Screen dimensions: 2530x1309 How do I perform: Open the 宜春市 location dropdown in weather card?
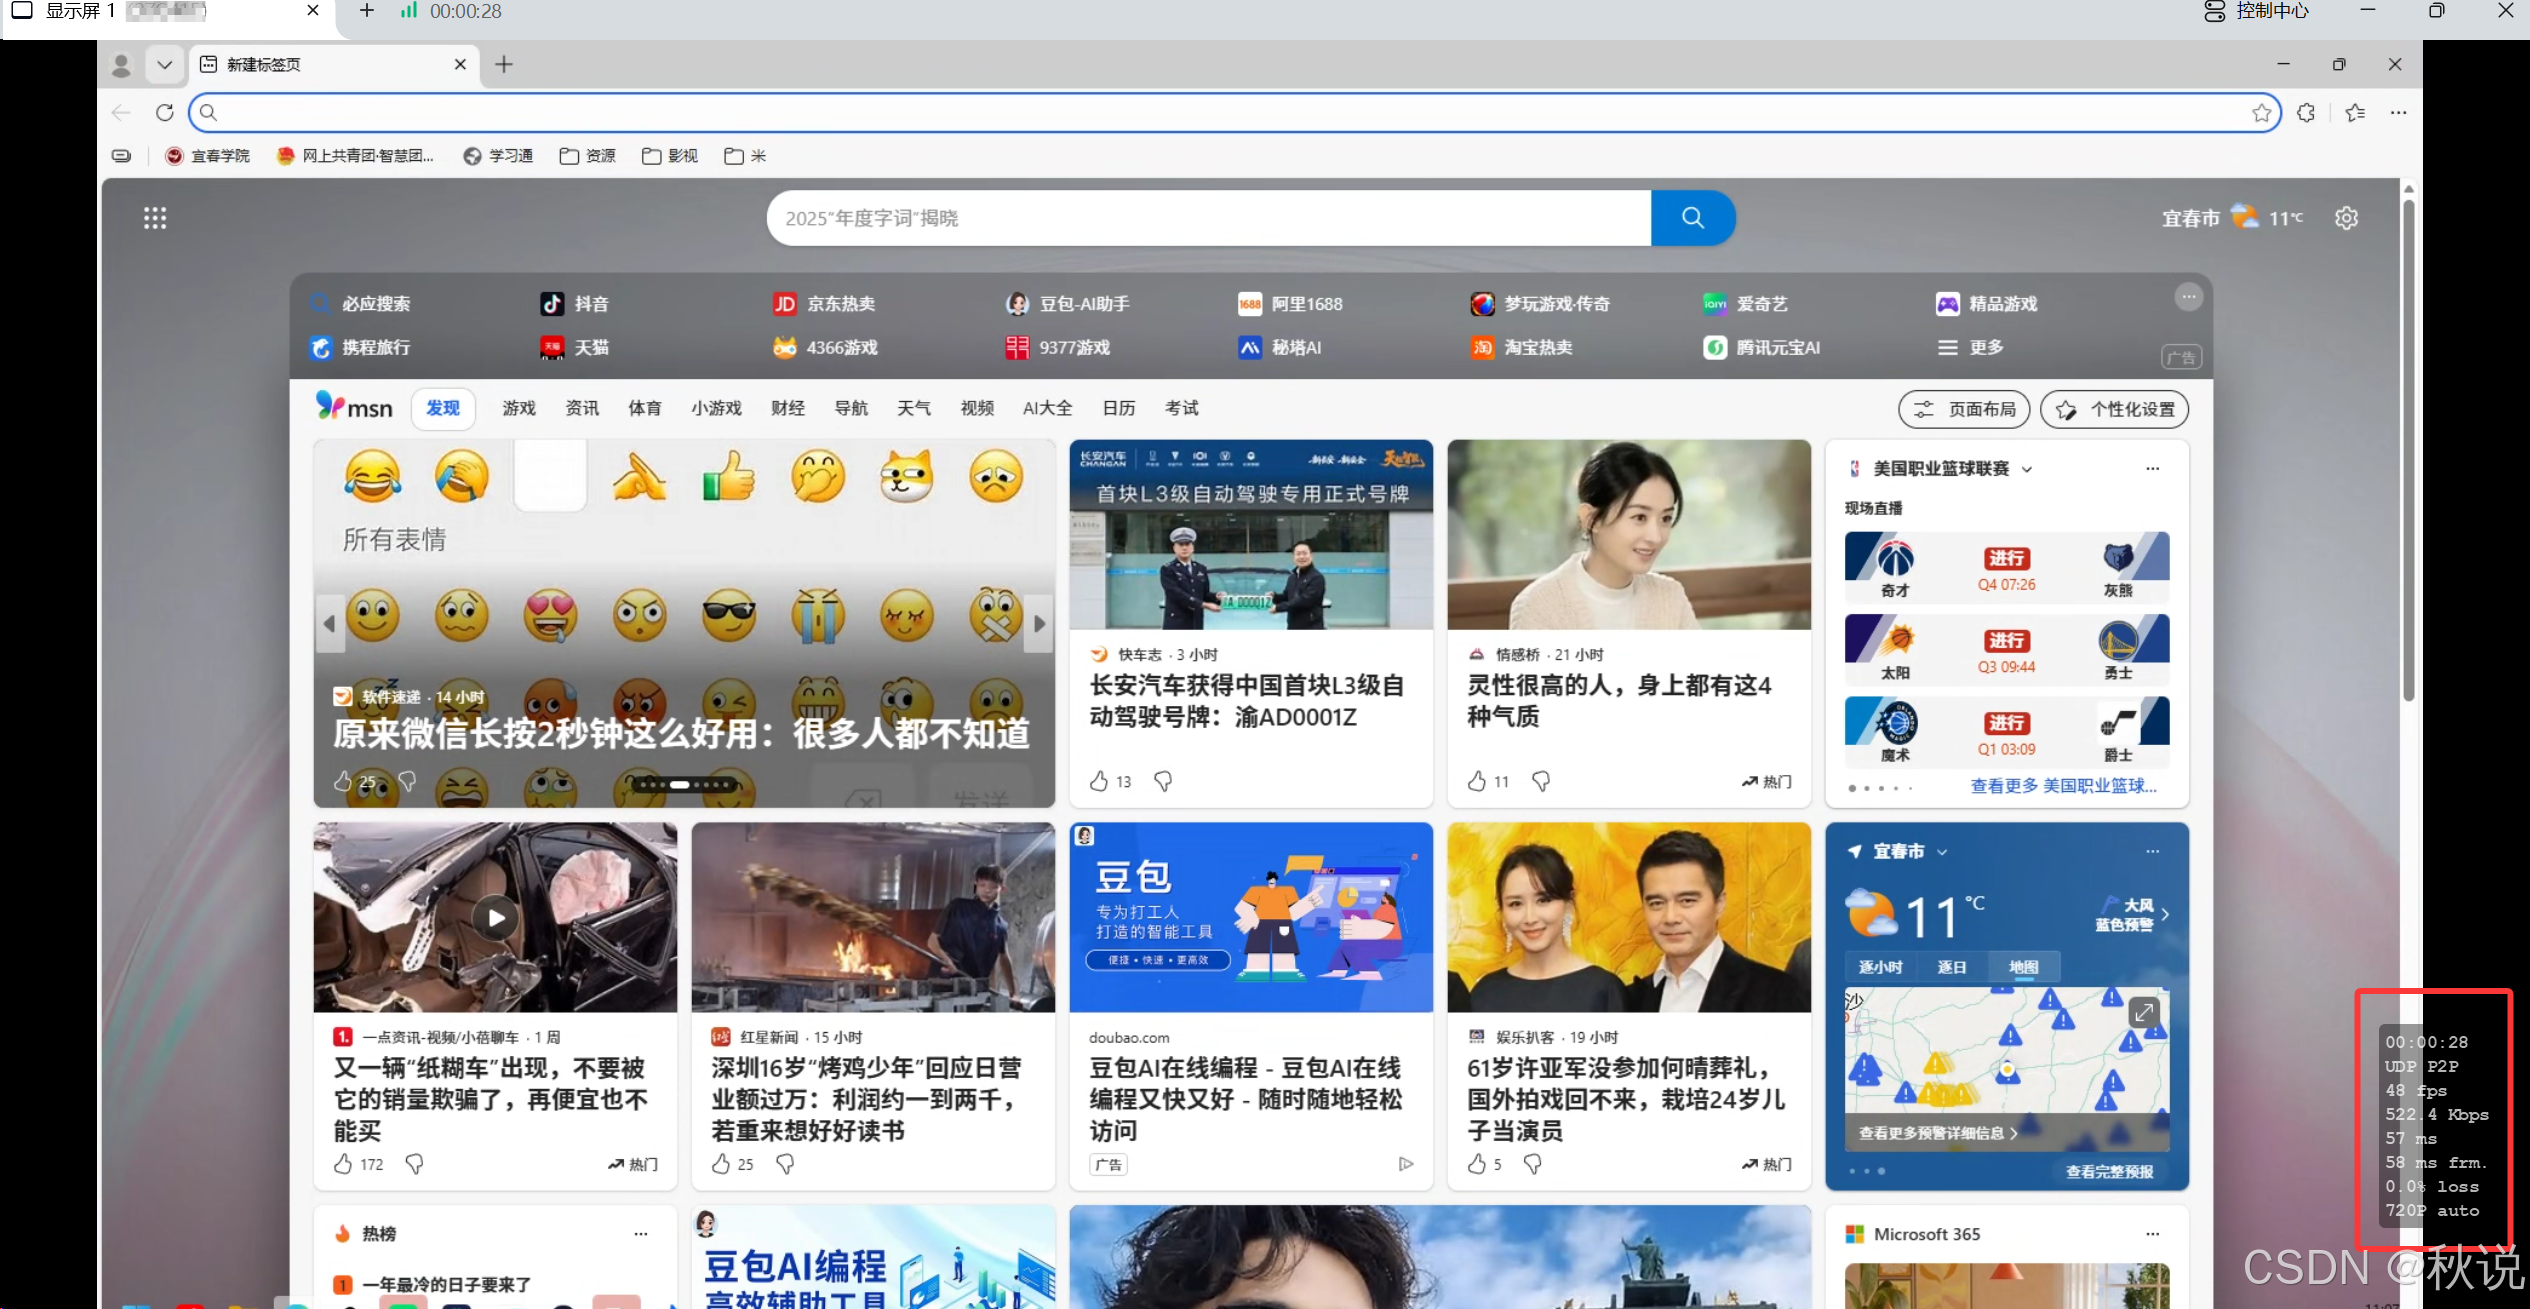tap(1943, 851)
